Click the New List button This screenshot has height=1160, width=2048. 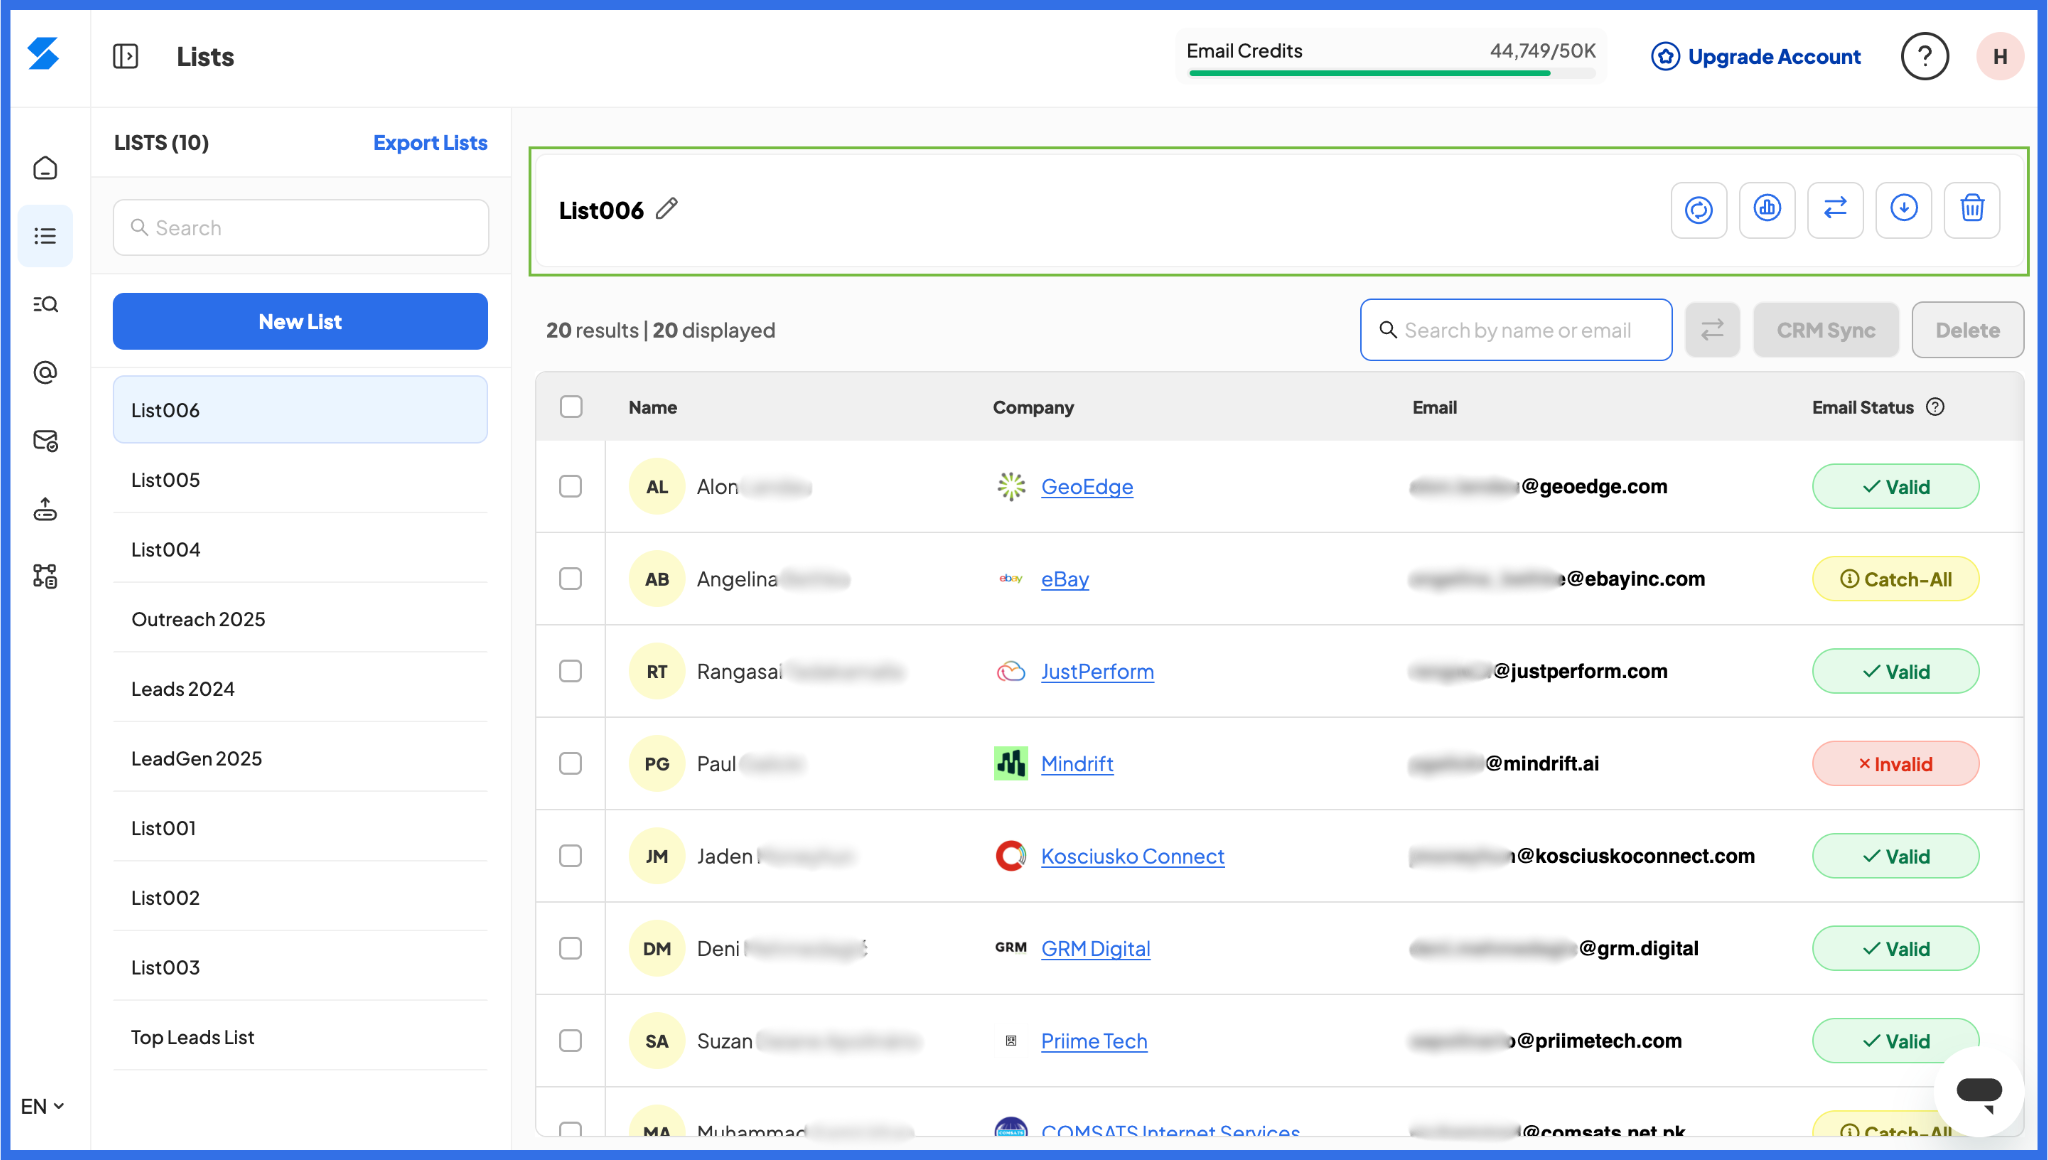pyautogui.click(x=300, y=321)
